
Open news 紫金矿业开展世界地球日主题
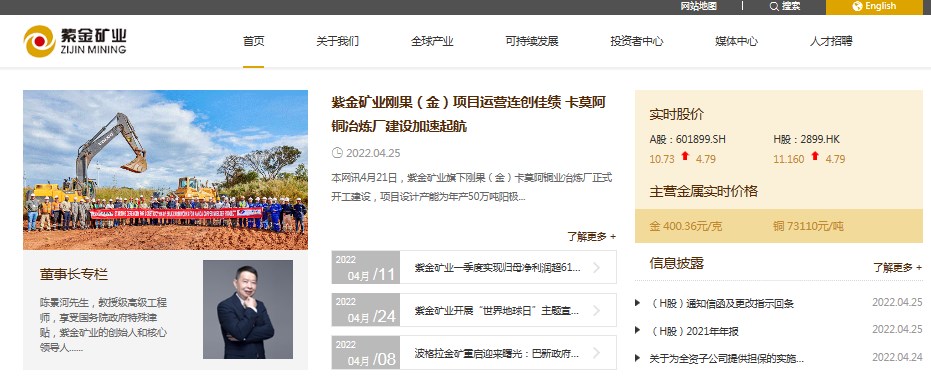(497, 310)
